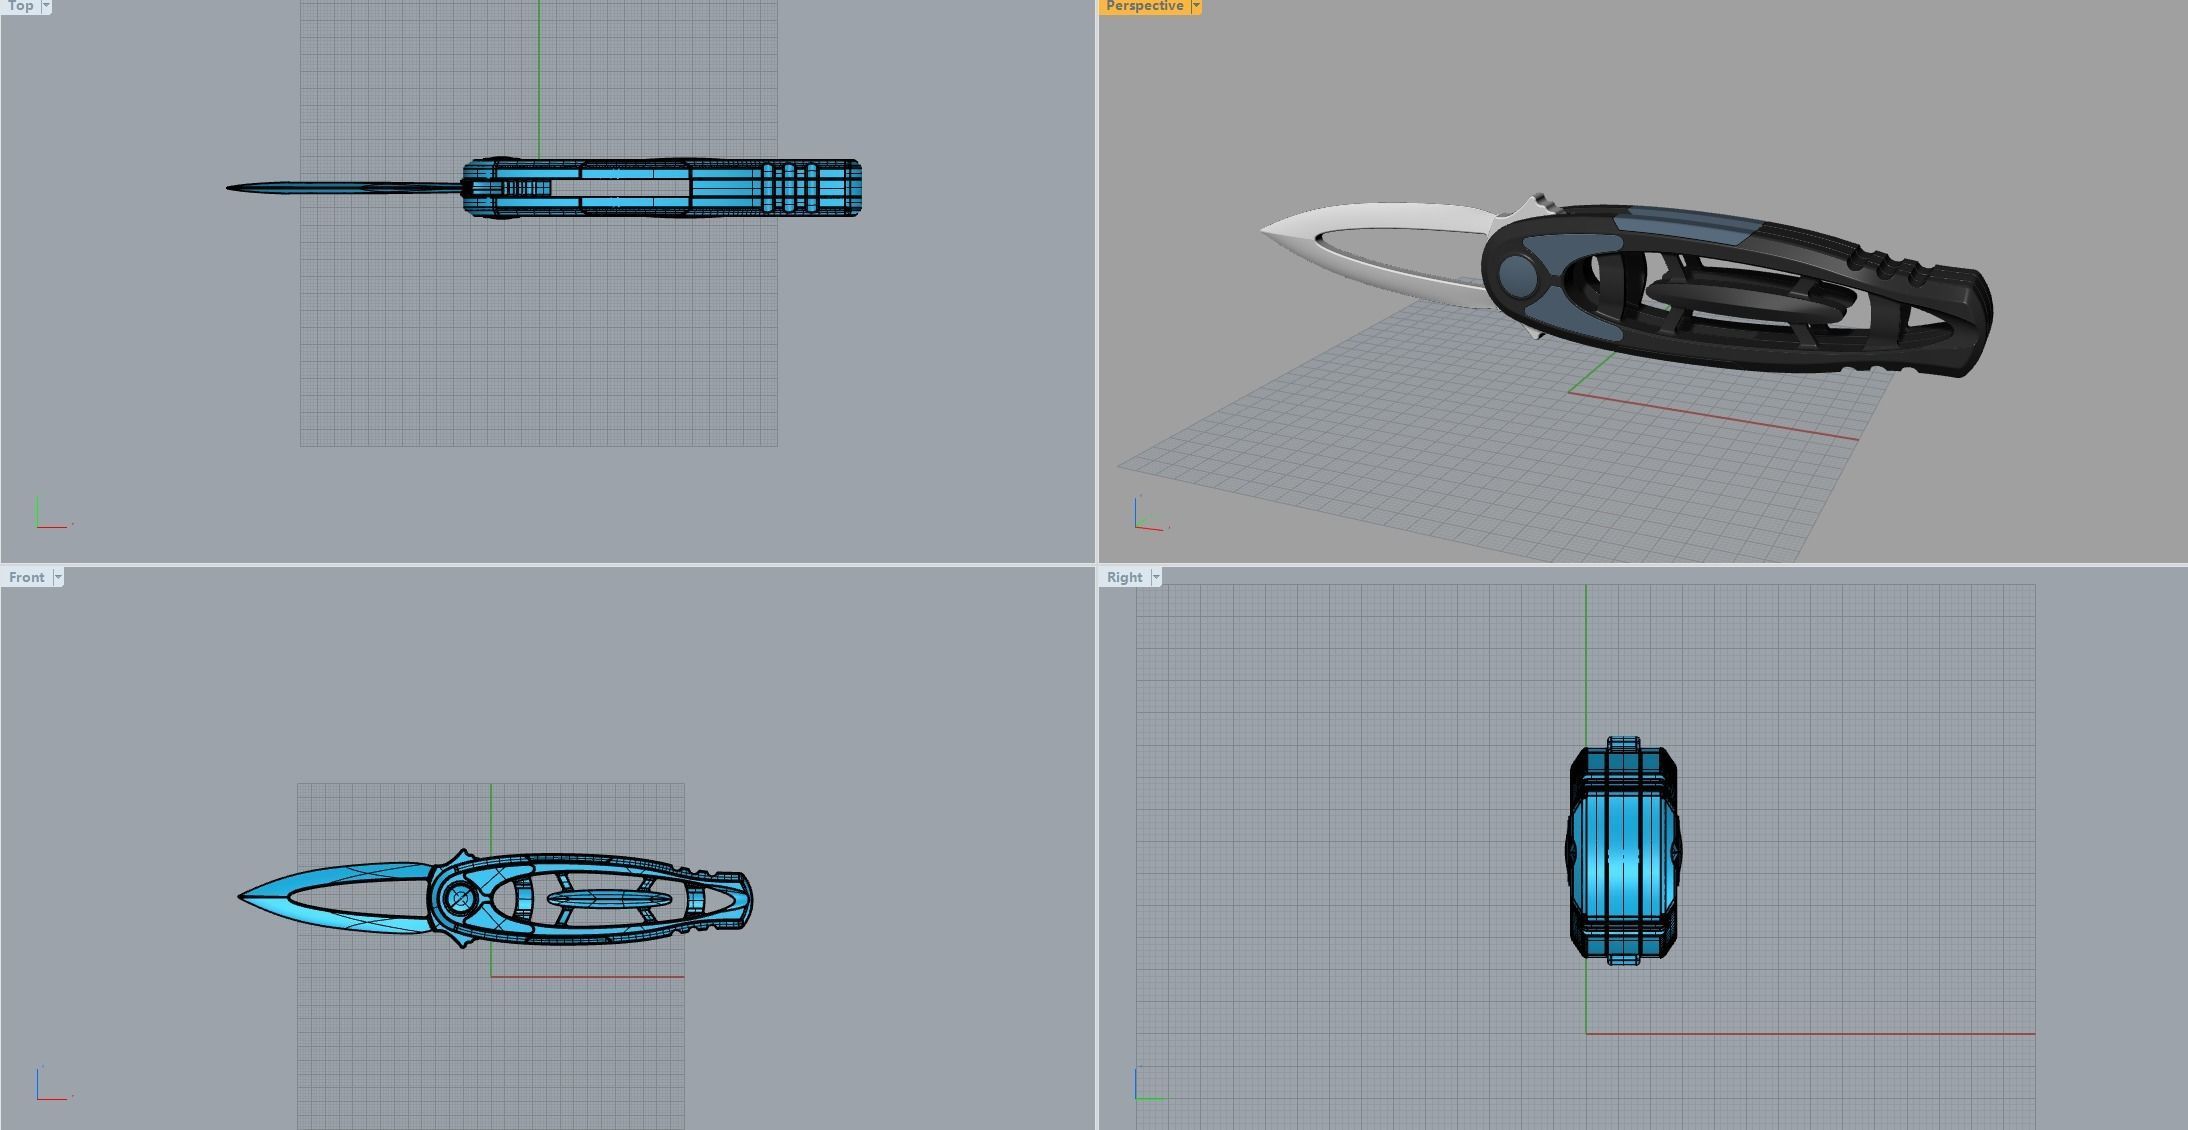
Task: Open the Front viewport dropdown arrow
Action: tap(58, 577)
